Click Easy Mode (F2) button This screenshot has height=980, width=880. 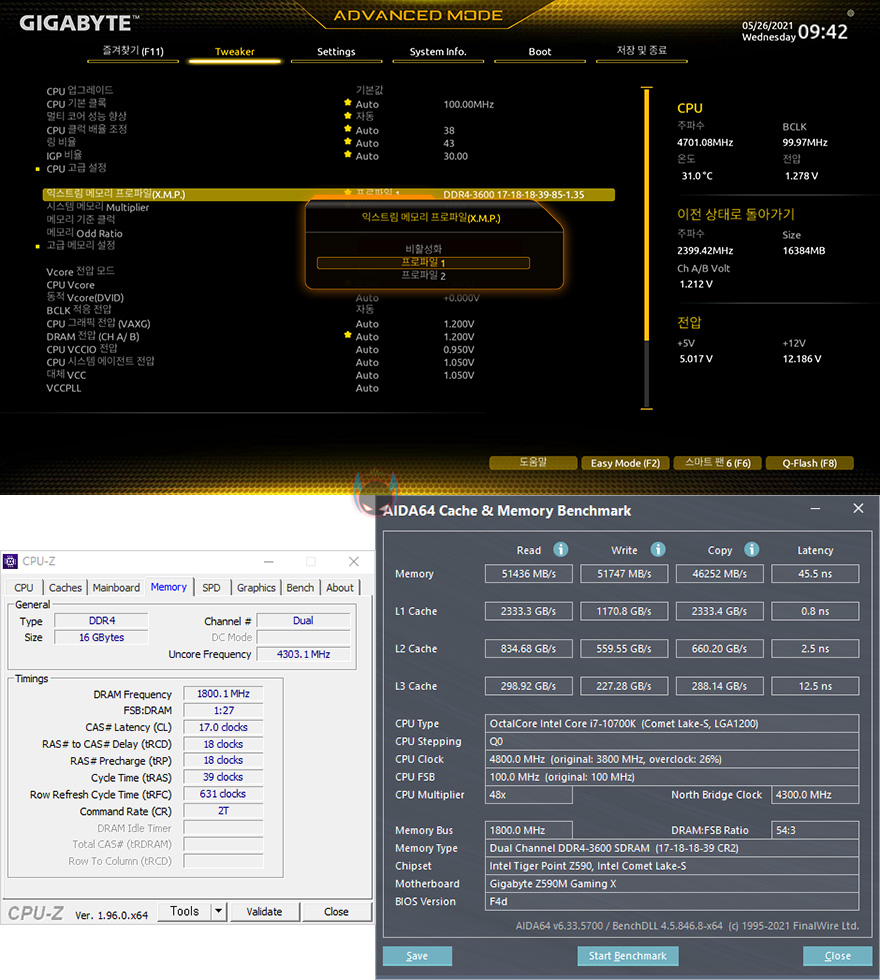pyautogui.click(x=625, y=462)
